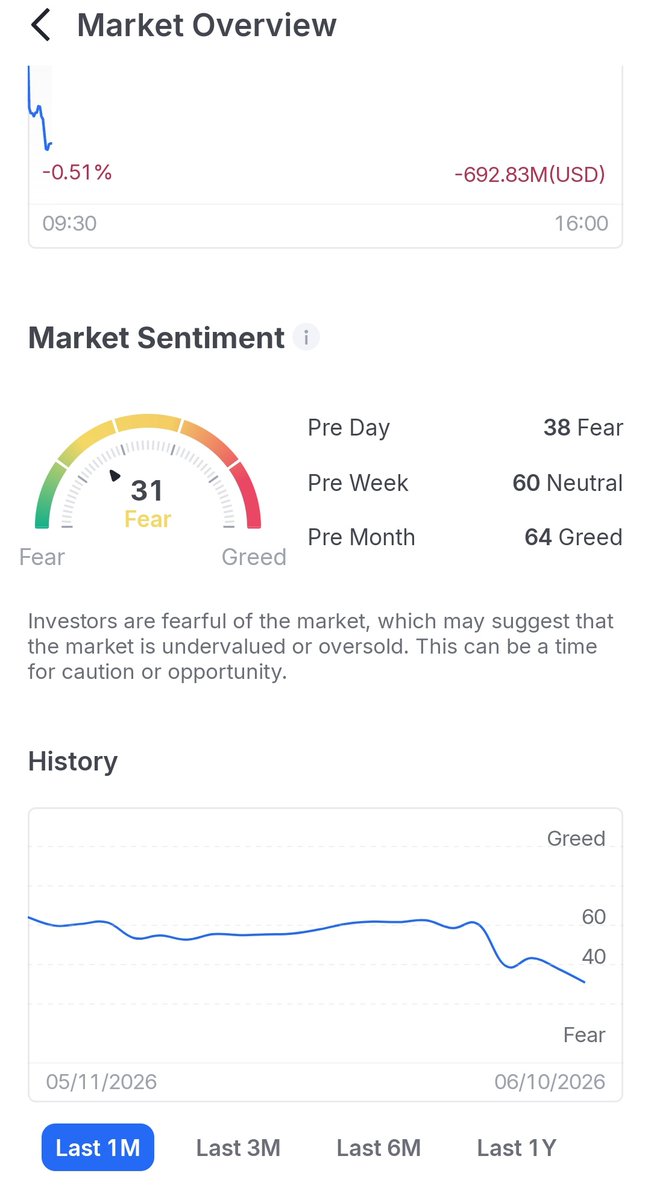
Task: Open the Market Sentiment info icon
Action: (306, 337)
